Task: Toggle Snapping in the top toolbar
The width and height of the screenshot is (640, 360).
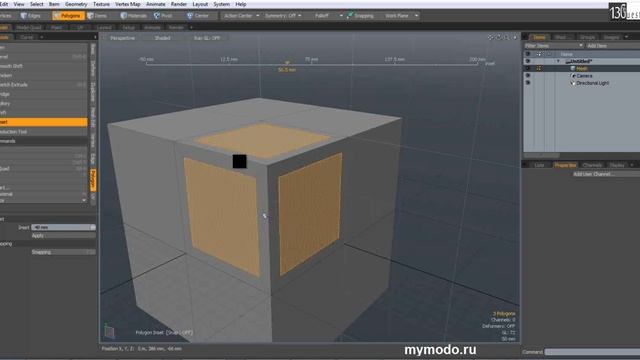Action: [x=360, y=16]
